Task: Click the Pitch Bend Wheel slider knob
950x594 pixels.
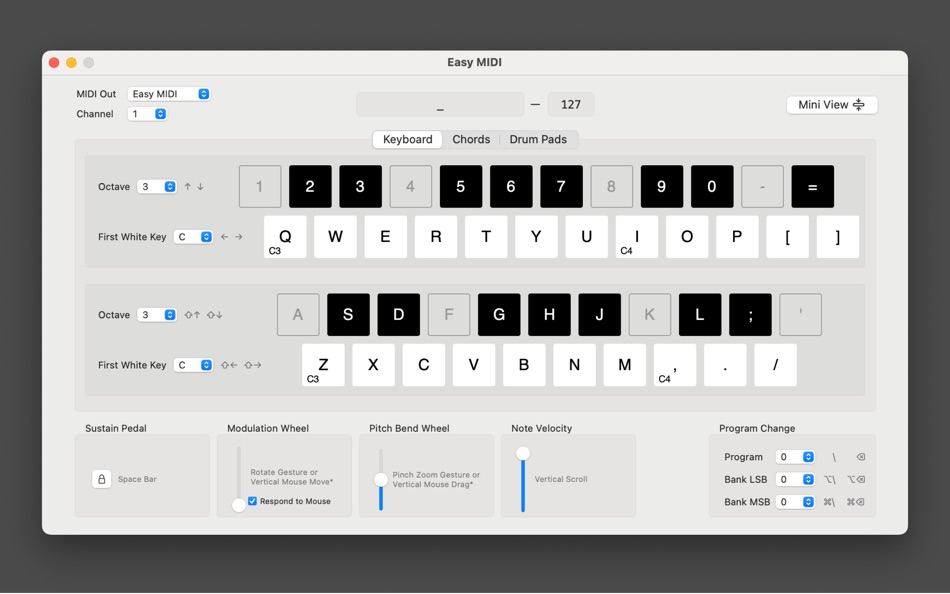Action: pos(380,479)
